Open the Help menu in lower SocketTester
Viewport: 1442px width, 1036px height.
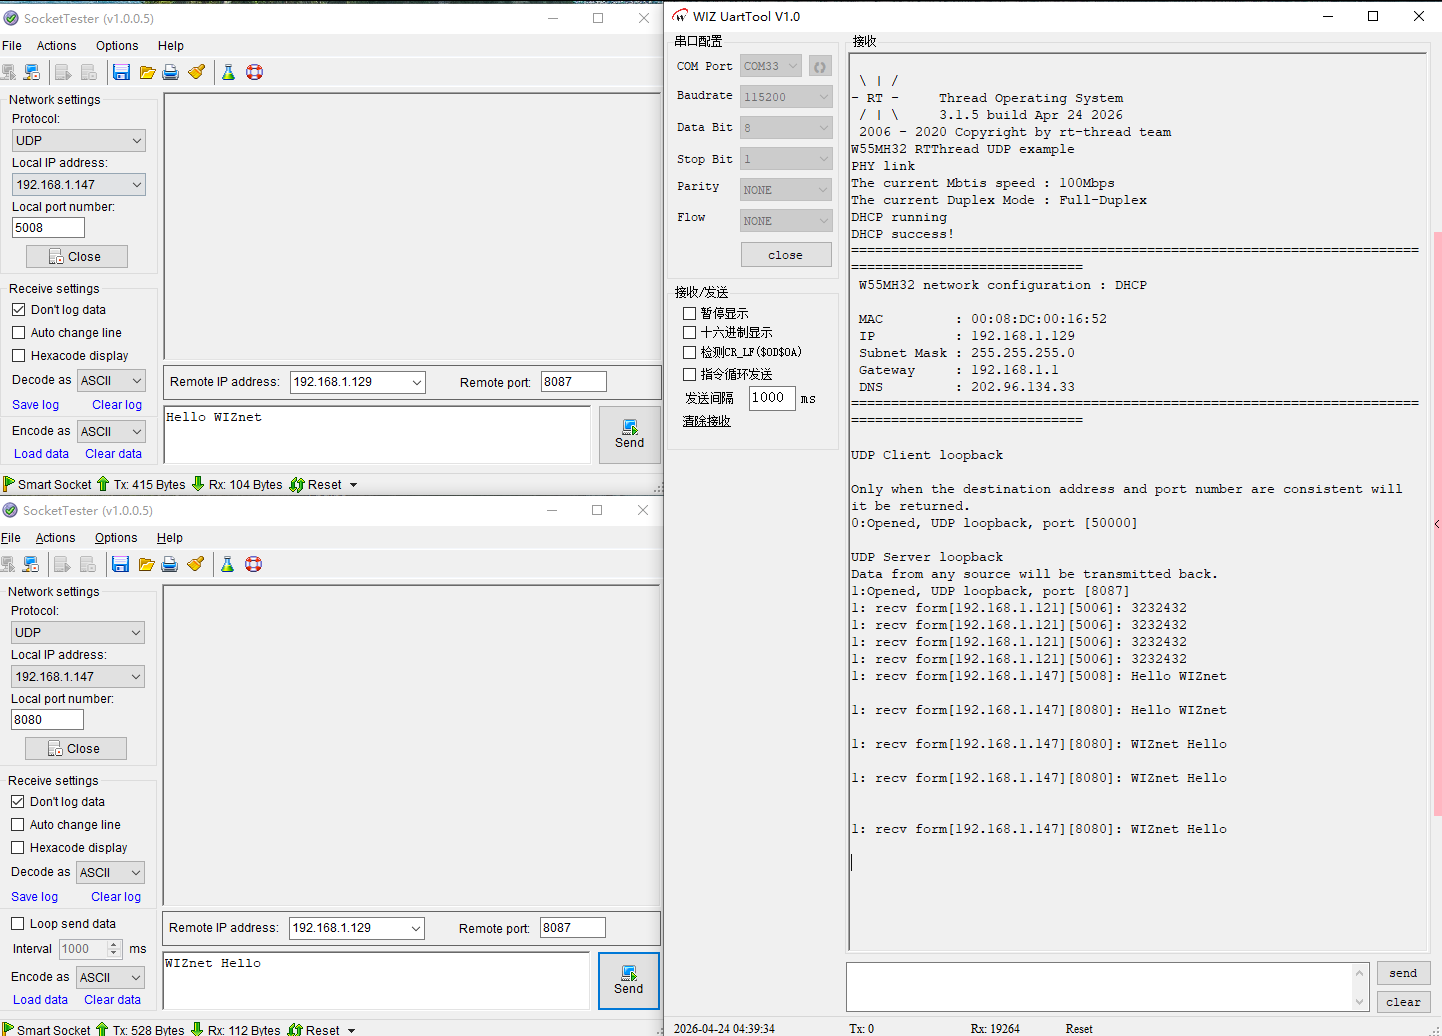click(x=170, y=538)
